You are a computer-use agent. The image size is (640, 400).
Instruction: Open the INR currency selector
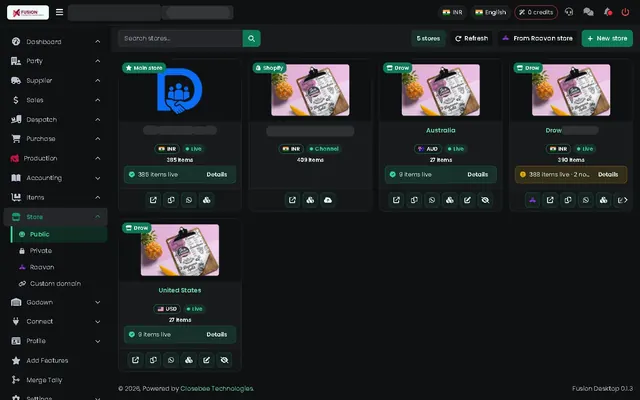coord(453,12)
